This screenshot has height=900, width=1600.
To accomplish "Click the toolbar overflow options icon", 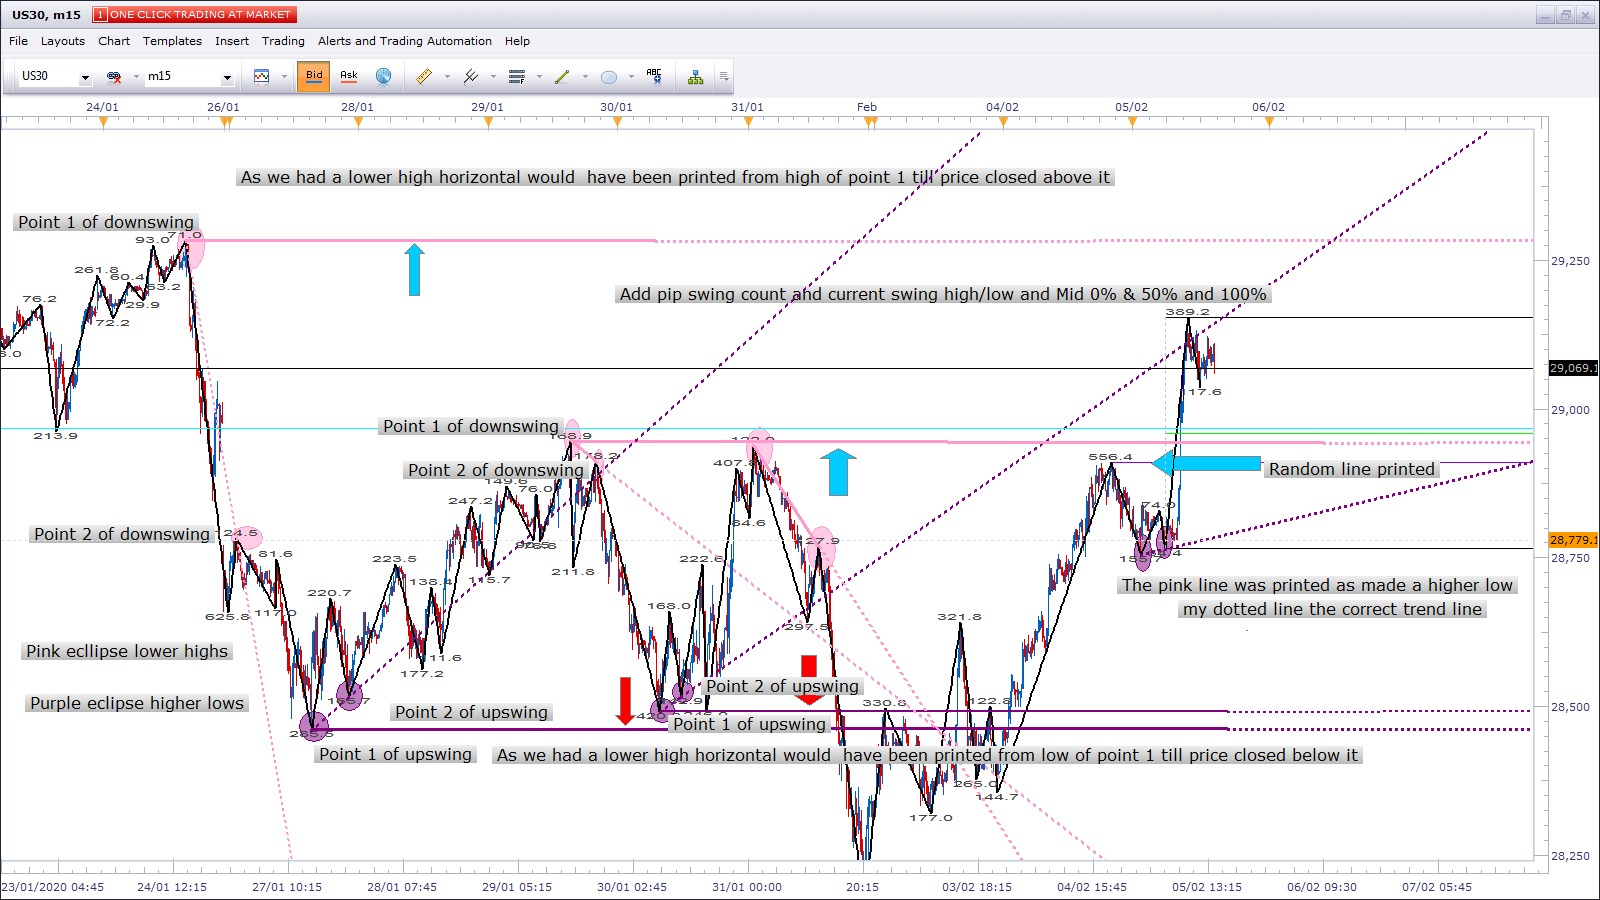I will (x=724, y=77).
